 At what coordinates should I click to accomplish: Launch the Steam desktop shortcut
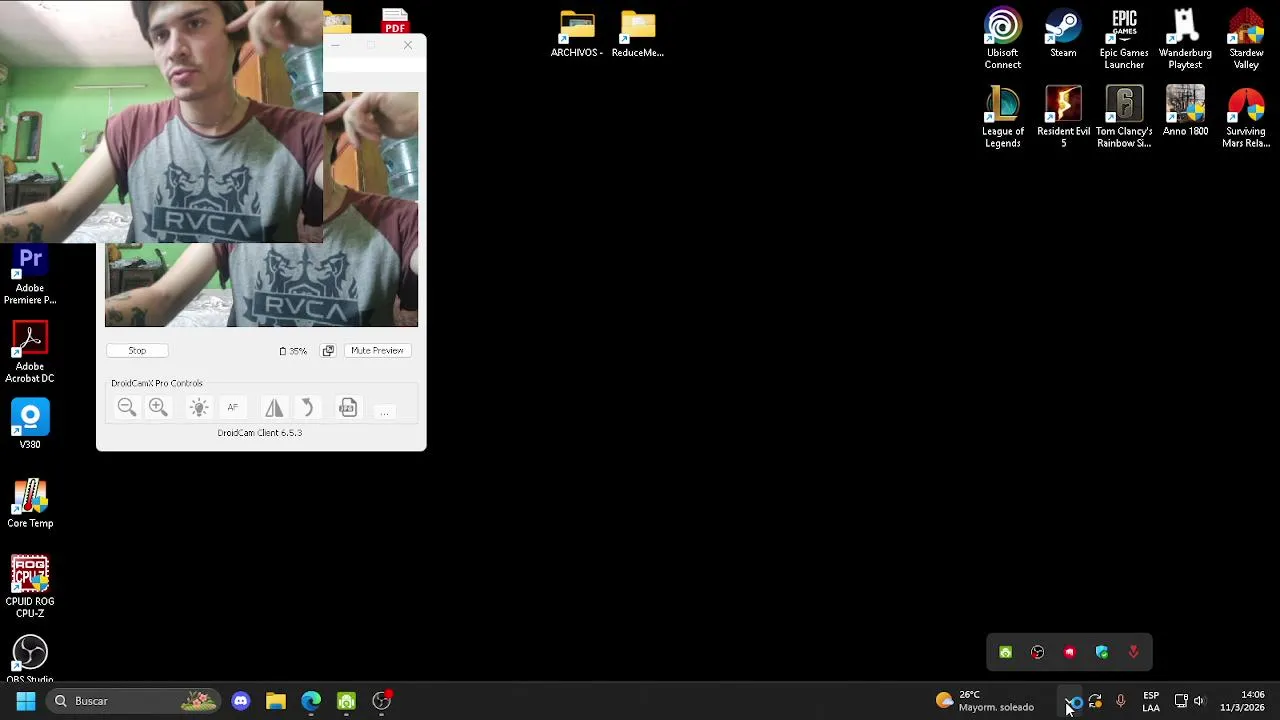(x=1063, y=34)
